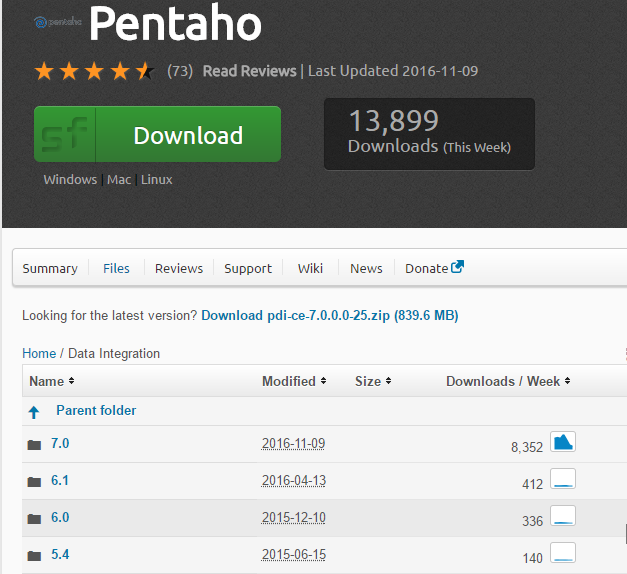This screenshot has width=627, height=574.
Task: Click the 2015-06-15 modified date
Action: [294, 554]
